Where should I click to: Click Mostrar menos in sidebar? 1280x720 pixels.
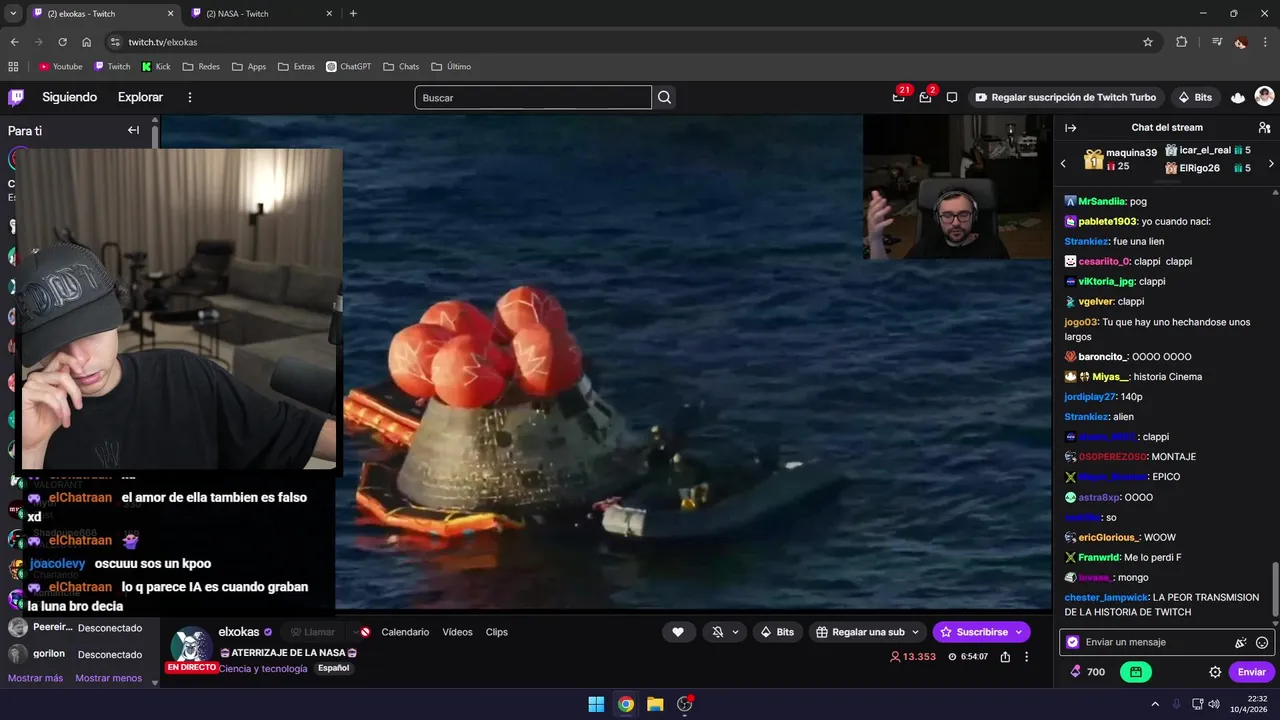tap(108, 678)
